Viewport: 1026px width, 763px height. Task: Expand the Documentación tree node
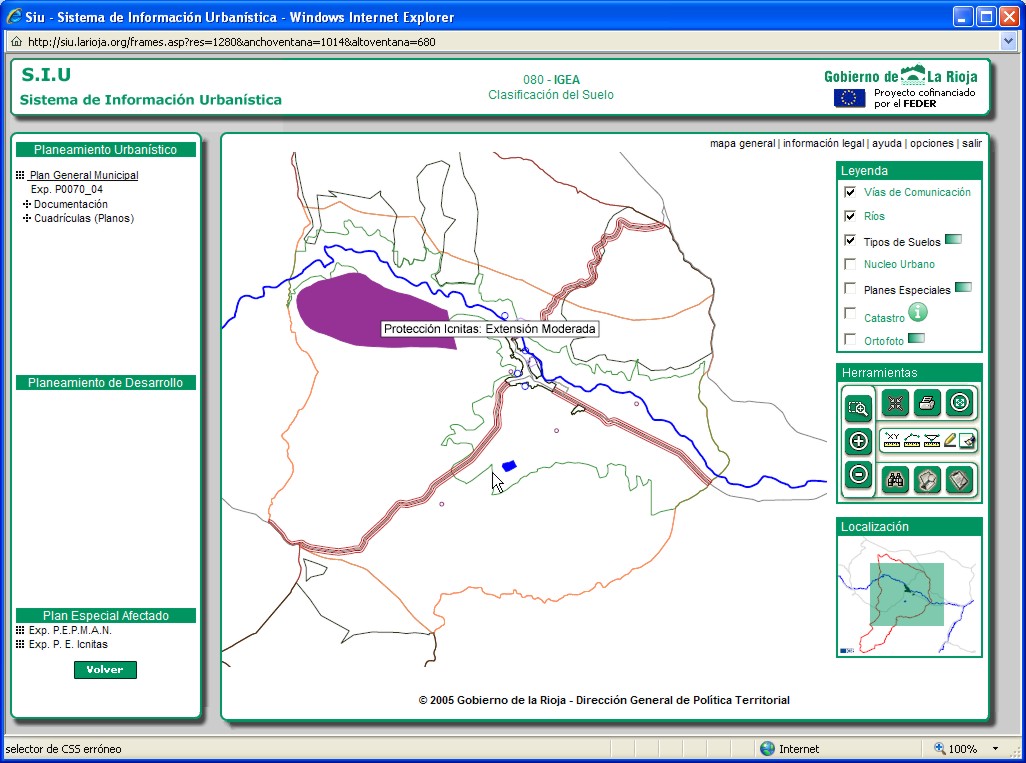(27, 204)
